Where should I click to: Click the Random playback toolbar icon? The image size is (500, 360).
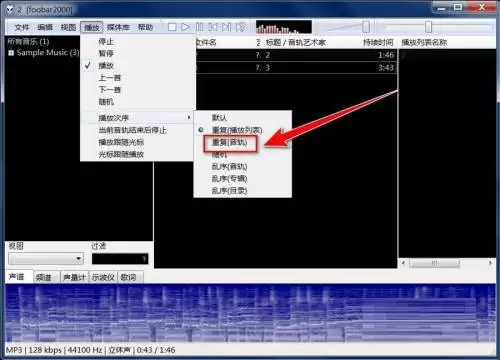tap(241, 27)
